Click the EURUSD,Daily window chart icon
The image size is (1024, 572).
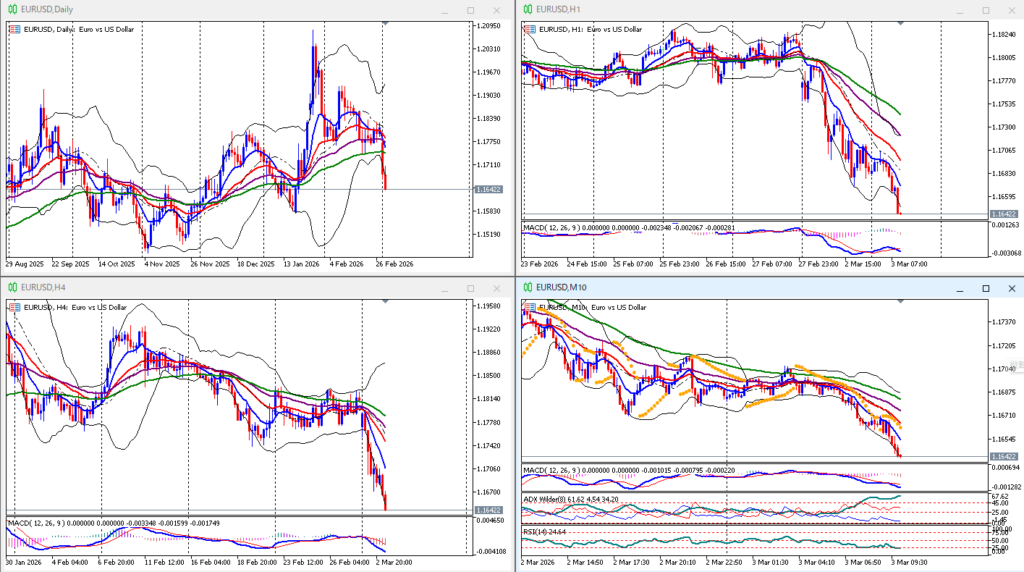pos(11,10)
